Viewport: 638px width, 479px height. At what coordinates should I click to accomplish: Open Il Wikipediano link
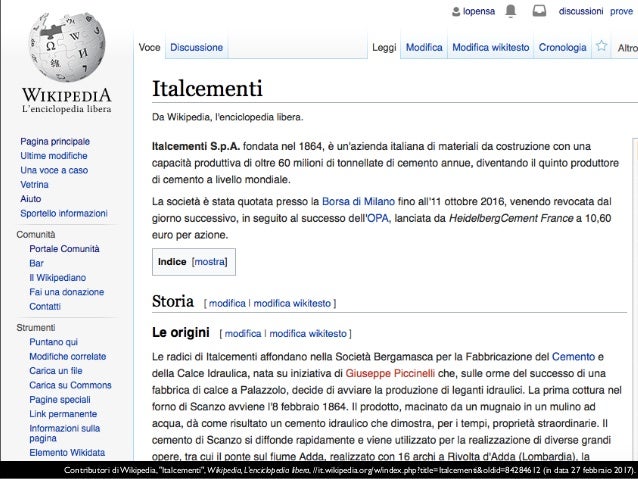57,278
